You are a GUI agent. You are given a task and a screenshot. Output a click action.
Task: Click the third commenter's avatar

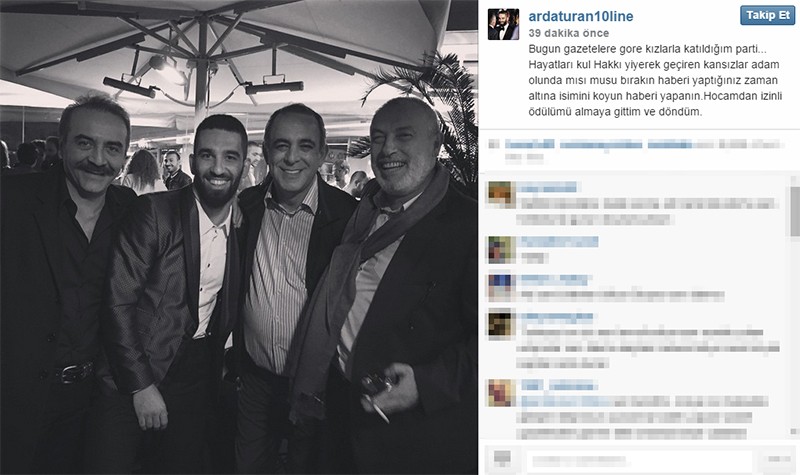501,287
